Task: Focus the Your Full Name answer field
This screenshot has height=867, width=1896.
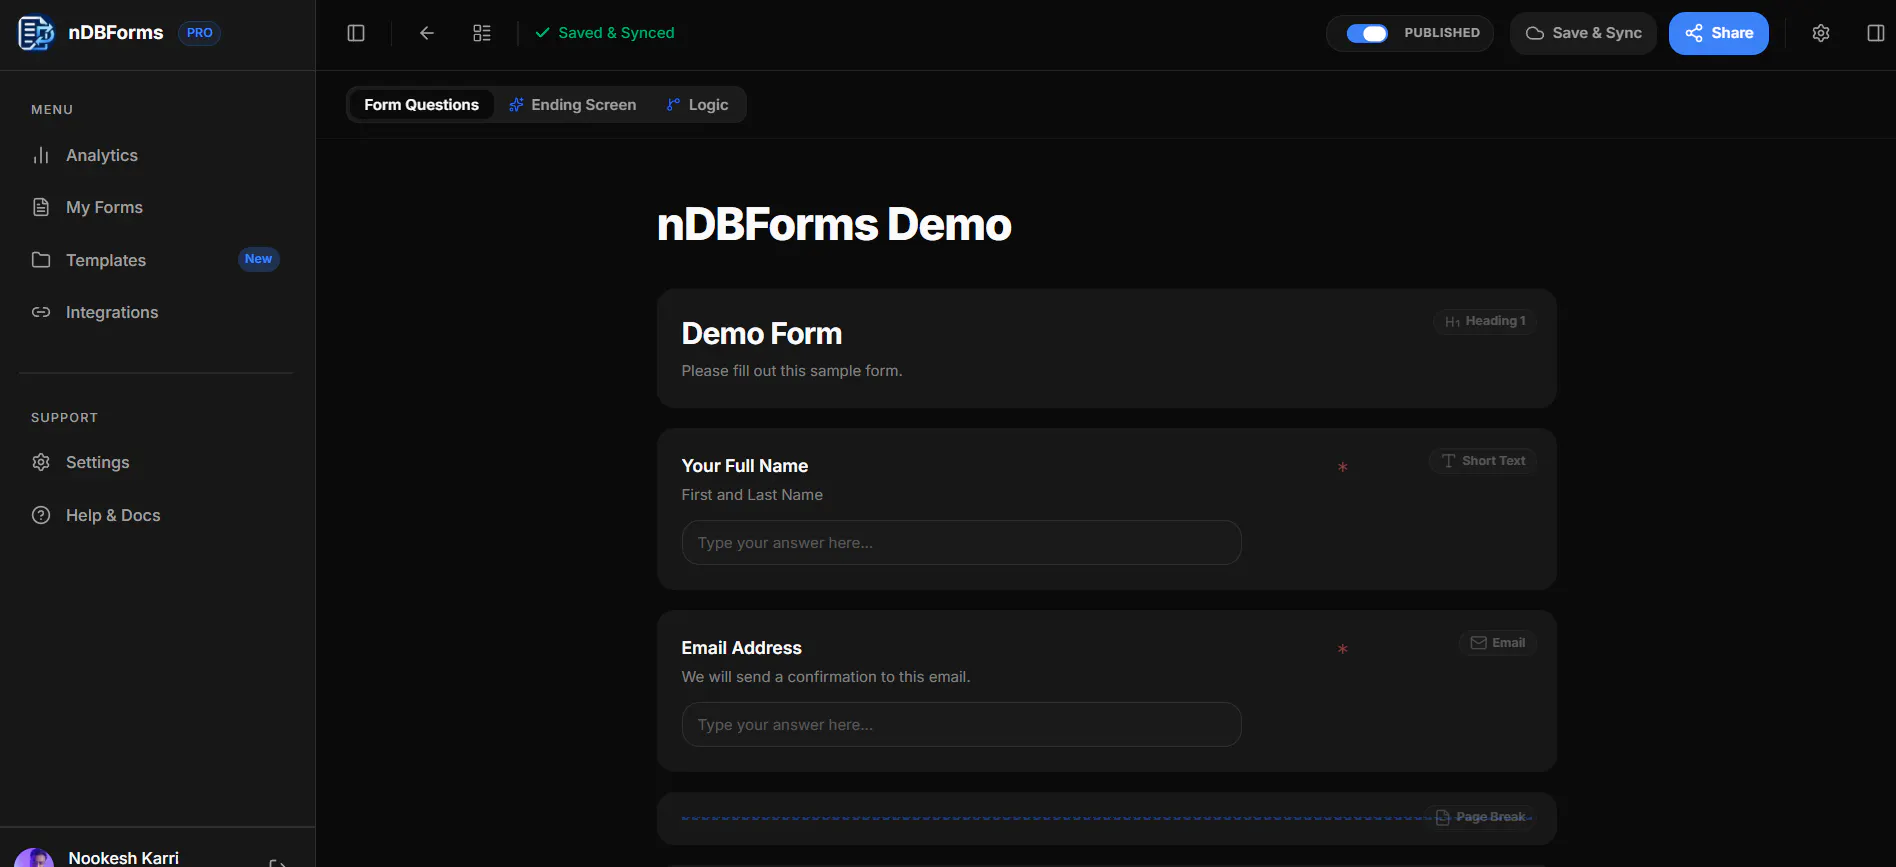Action: click(x=961, y=543)
